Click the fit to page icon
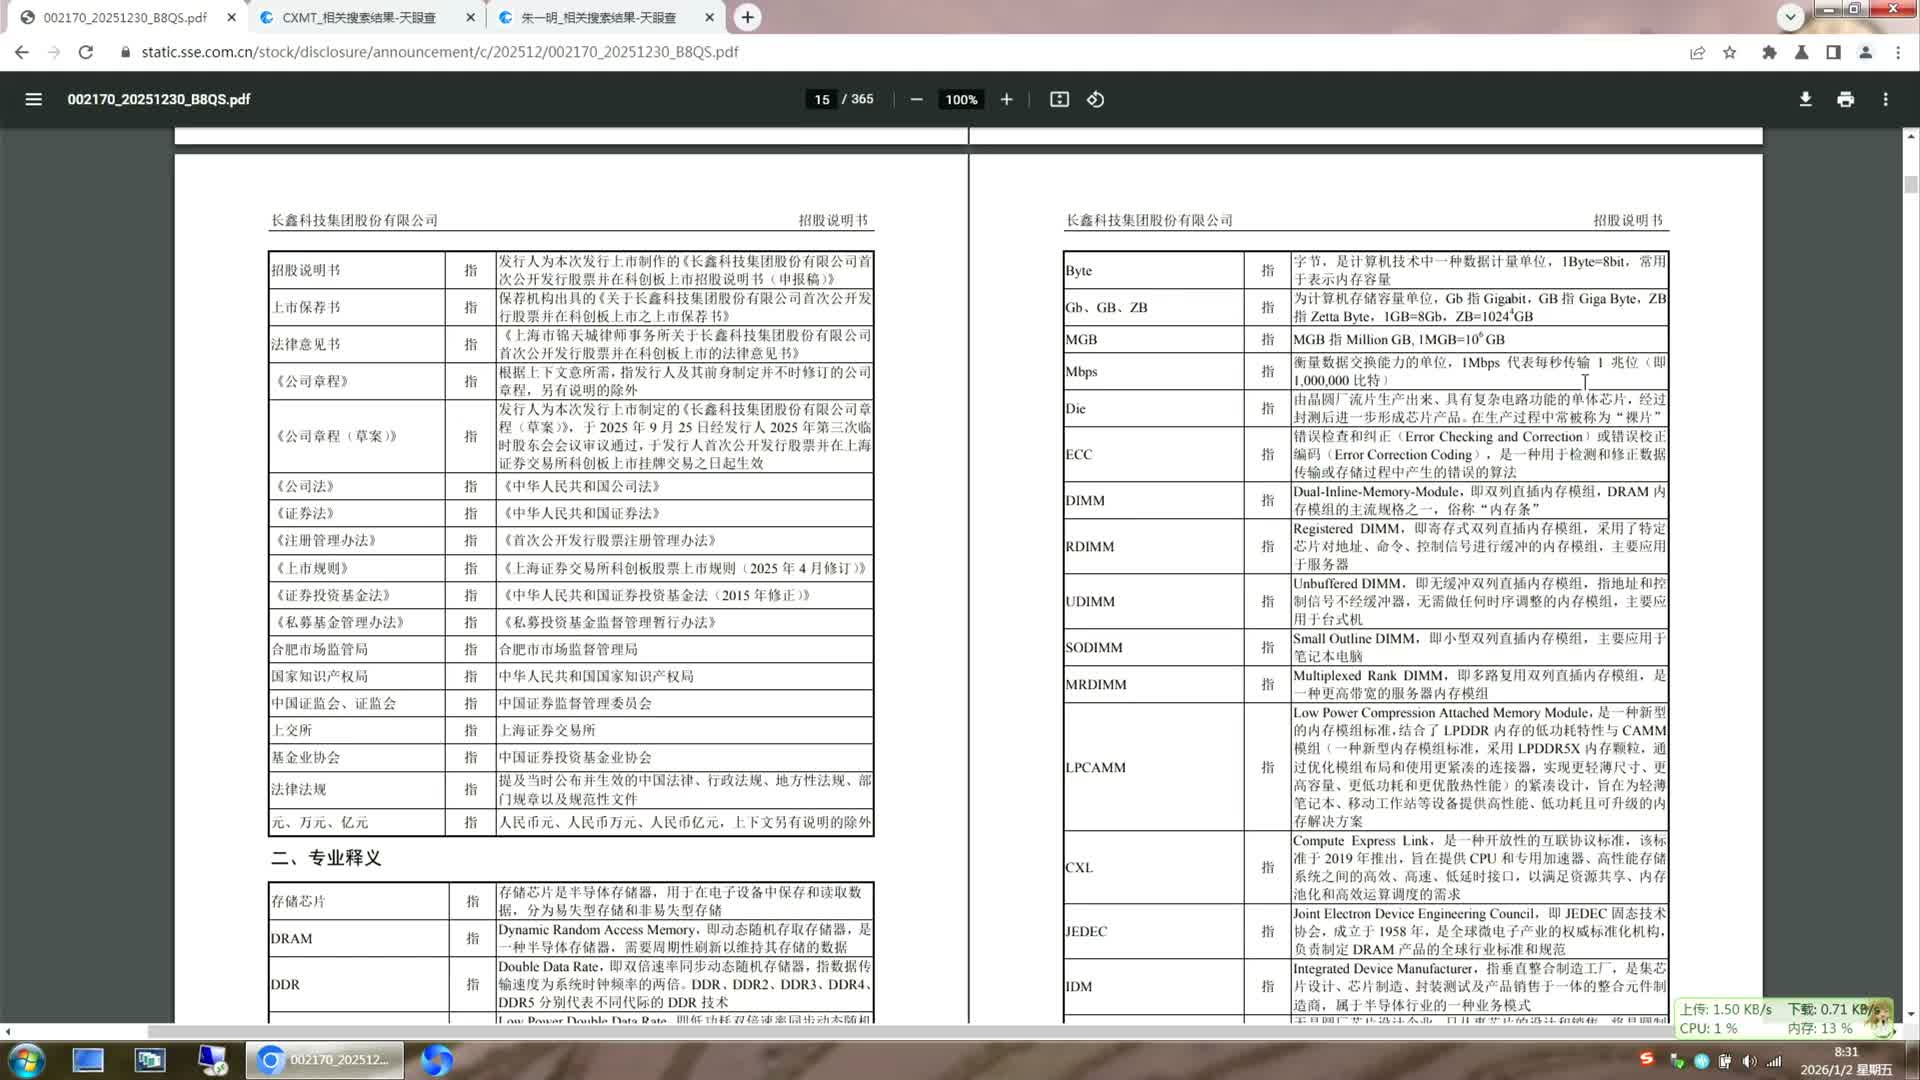 (x=1059, y=99)
